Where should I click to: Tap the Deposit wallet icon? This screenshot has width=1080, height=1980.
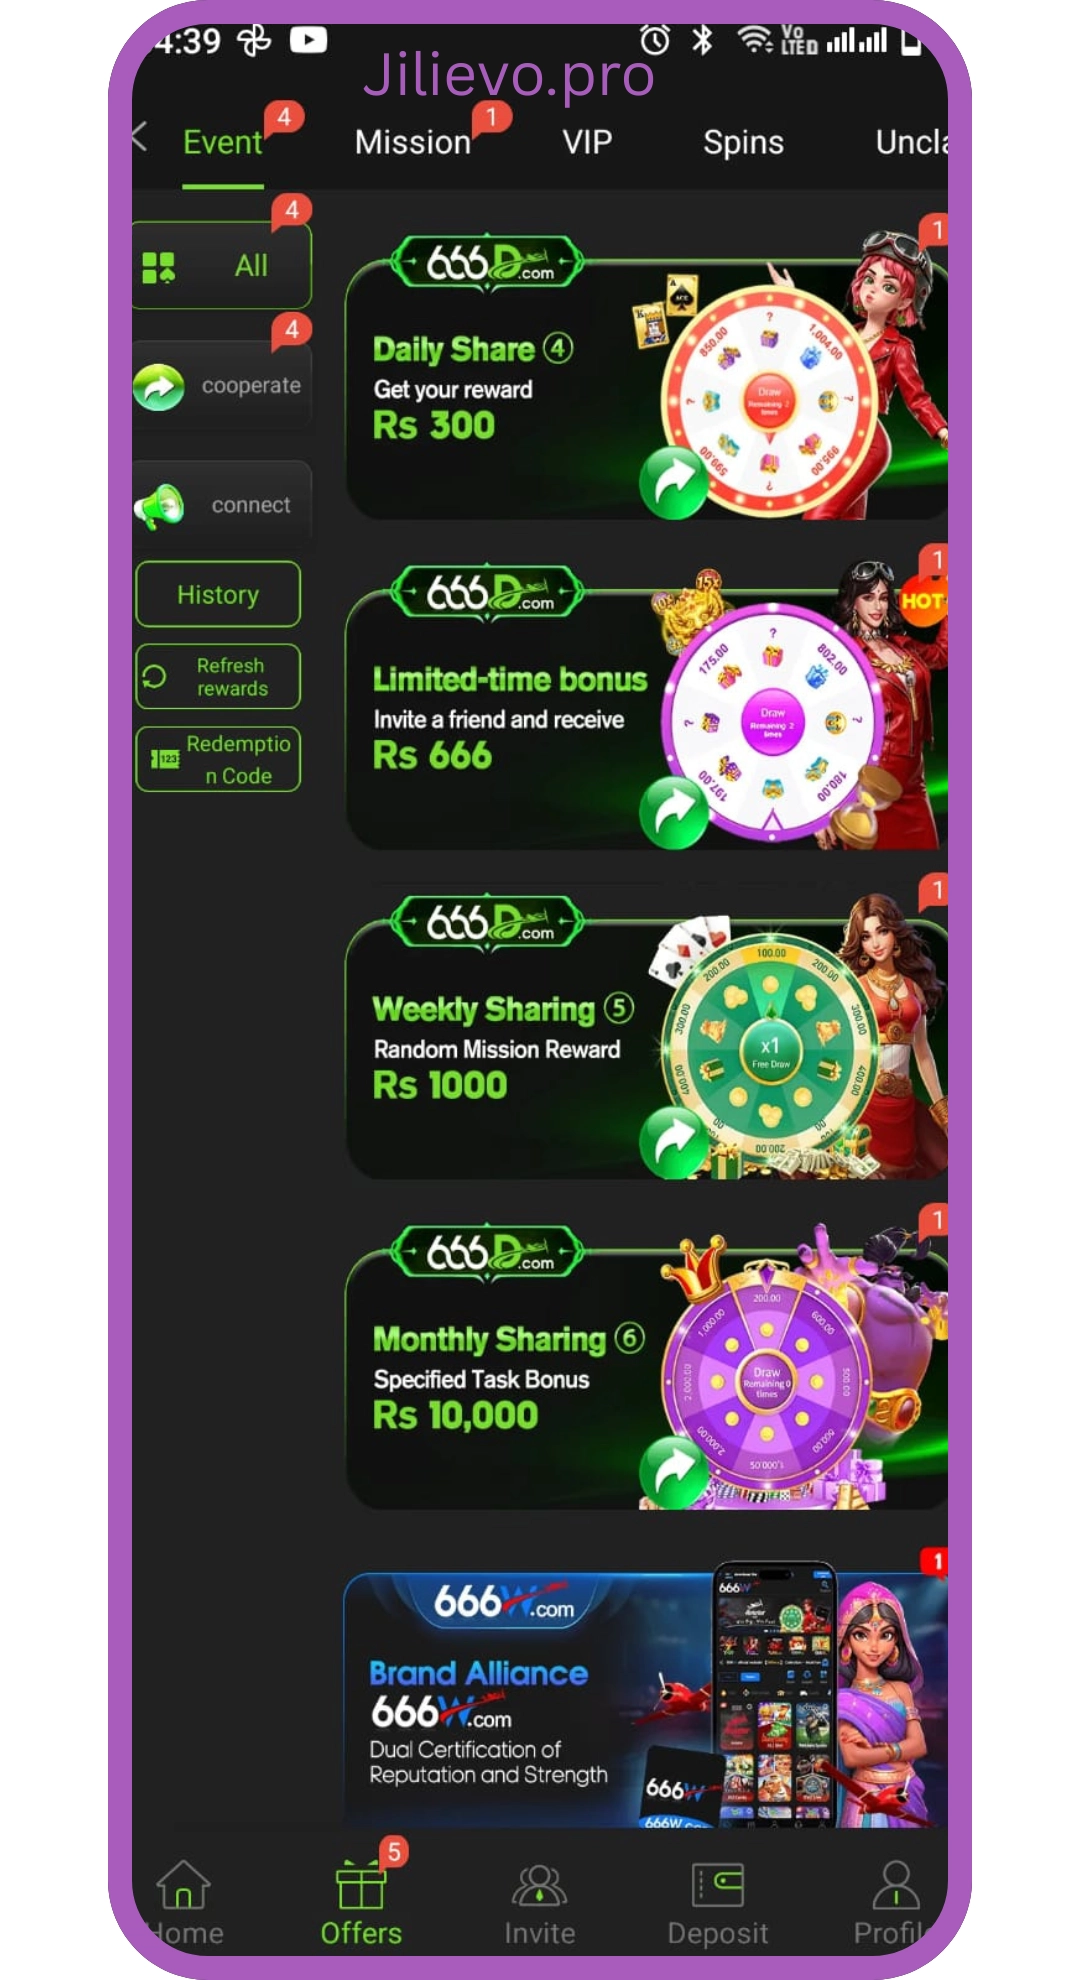pos(718,1886)
